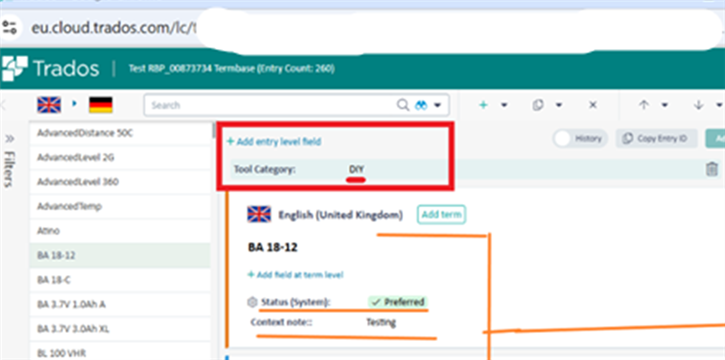Swap languages with the arrow between flags
The height and width of the screenshot is (360, 725).
tap(74, 104)
